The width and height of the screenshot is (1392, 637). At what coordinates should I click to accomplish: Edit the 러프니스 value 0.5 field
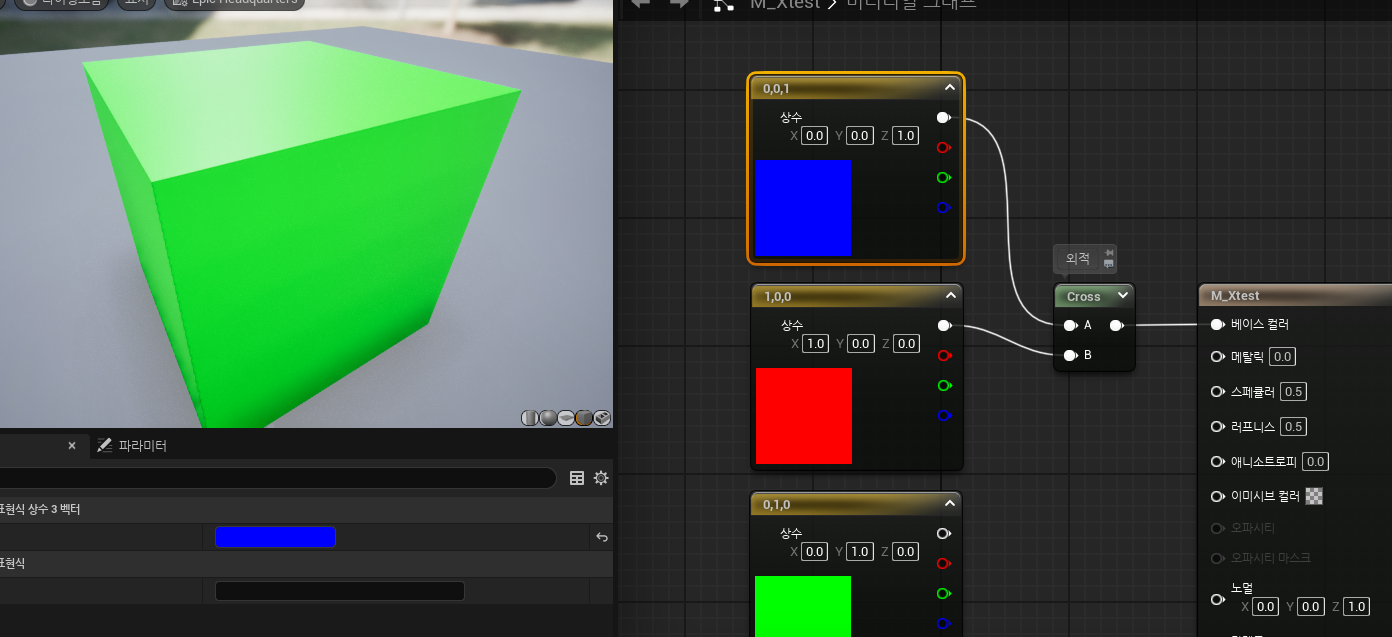click(x=1293, y=427)
